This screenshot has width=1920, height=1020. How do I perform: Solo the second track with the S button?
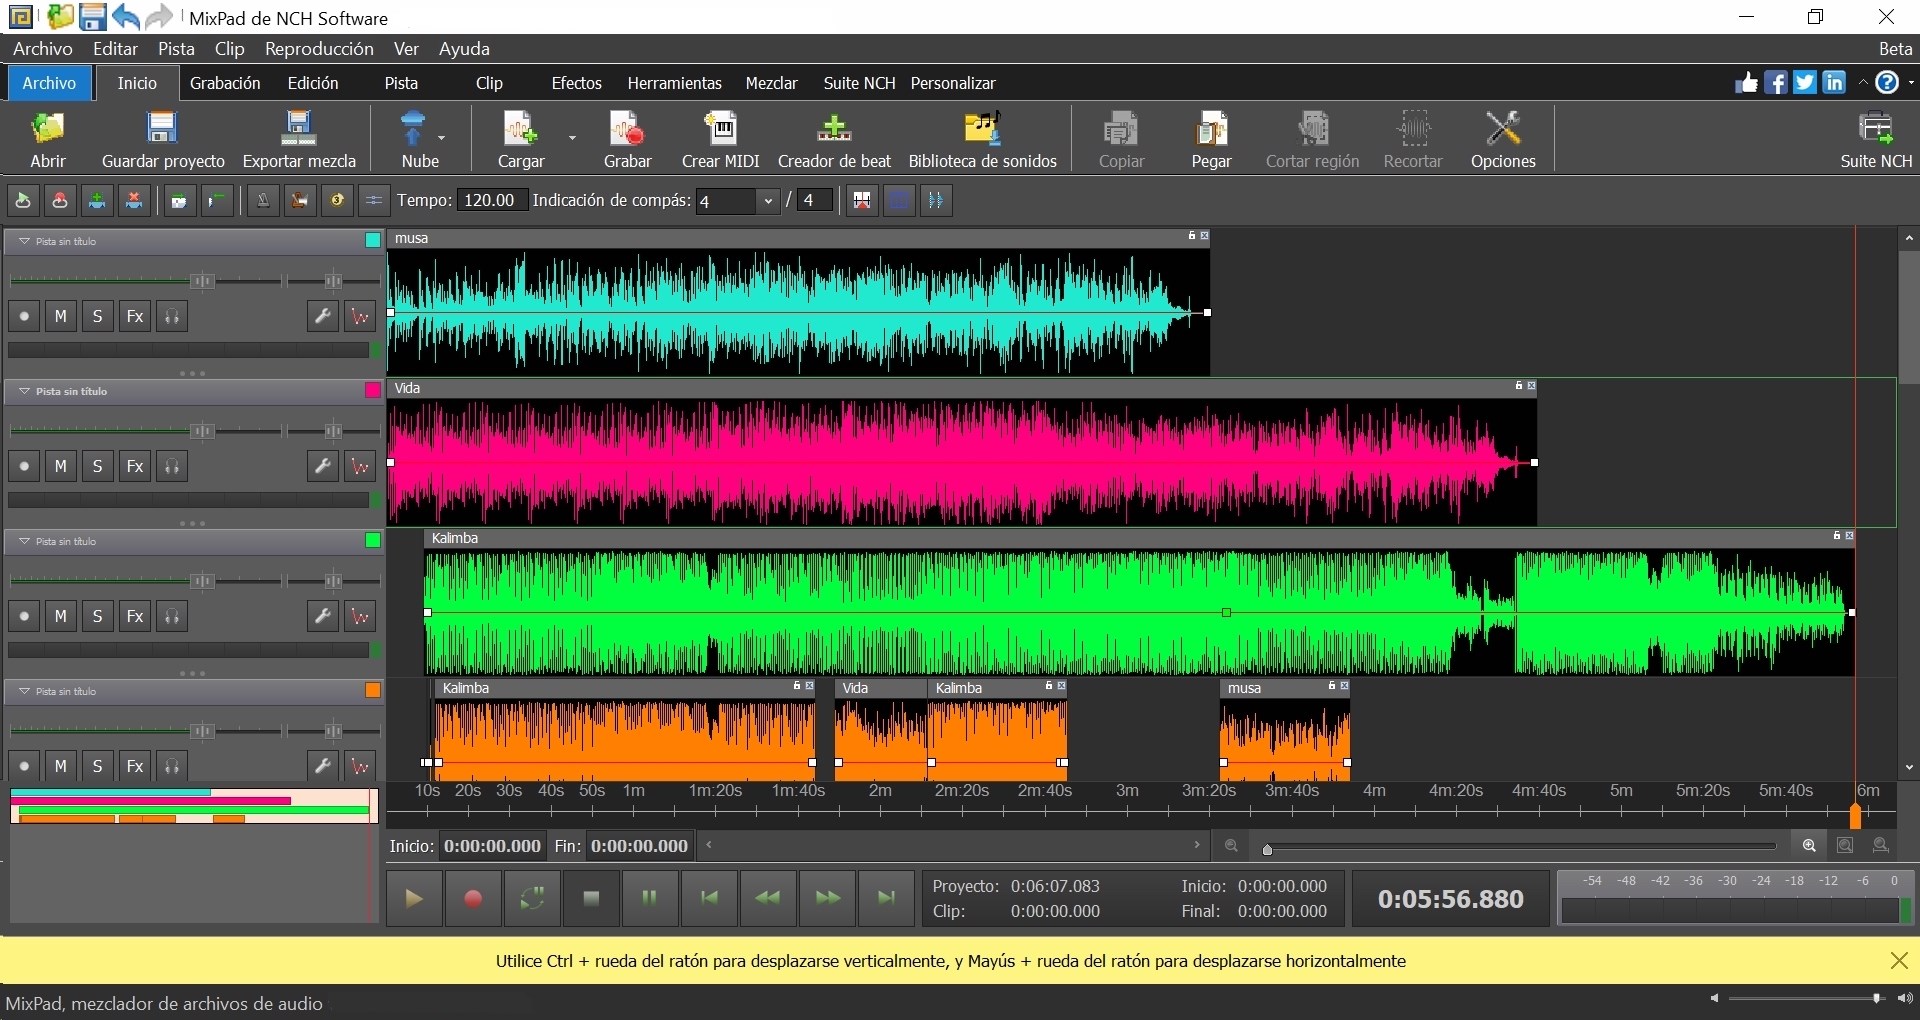tap(97, 465)
